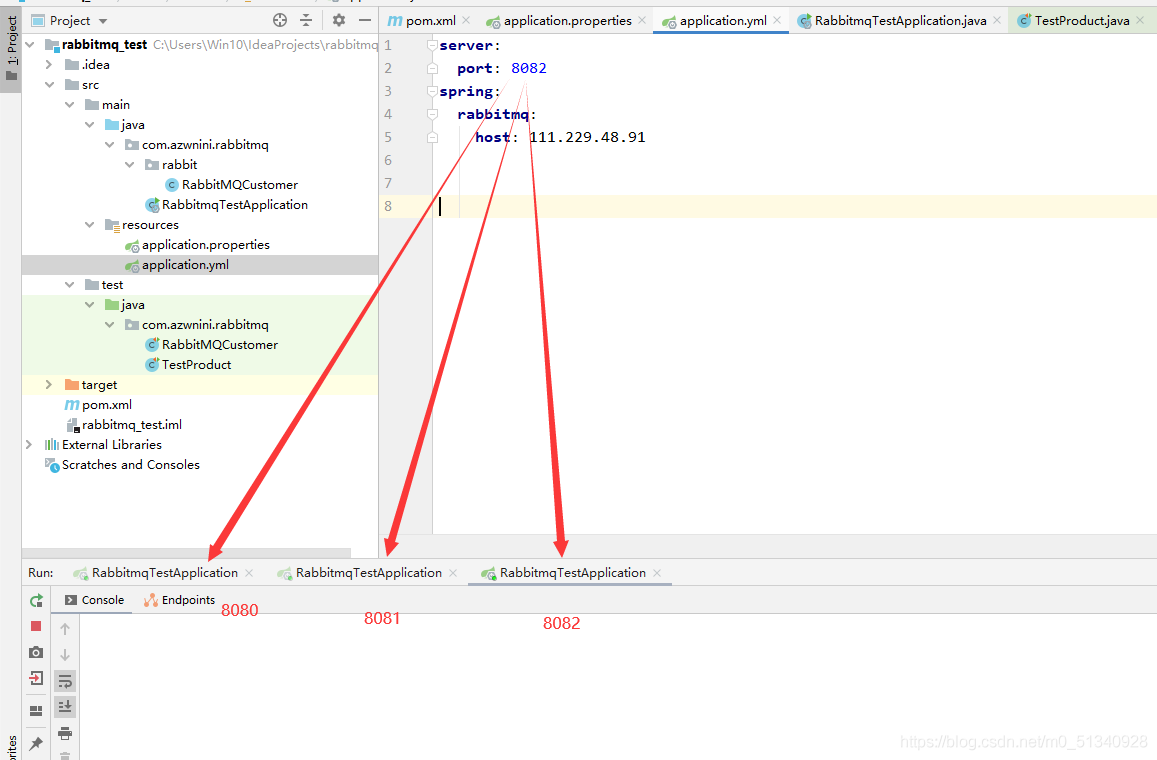Open the Project view dropdown
This screenshot has width=1157, height=760.
click(x=103, y=21)
